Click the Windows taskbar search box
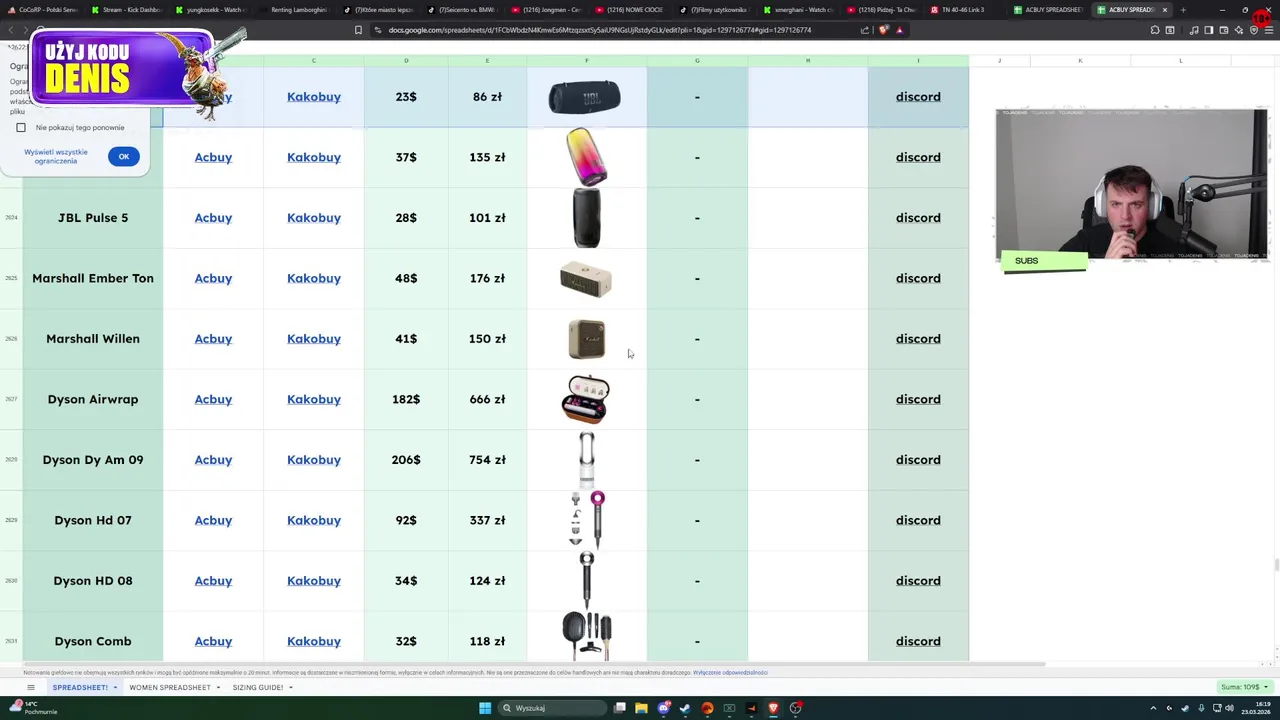Image resolution: width=1280 pixels, height=720 pixels. point(553,708)
